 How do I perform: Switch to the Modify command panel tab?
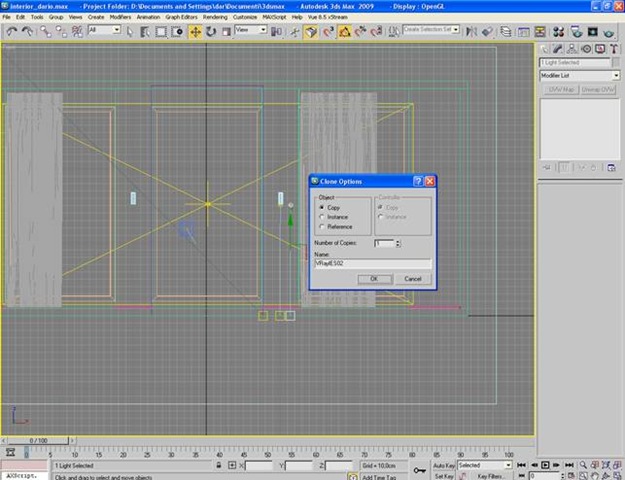pos(558,49)
